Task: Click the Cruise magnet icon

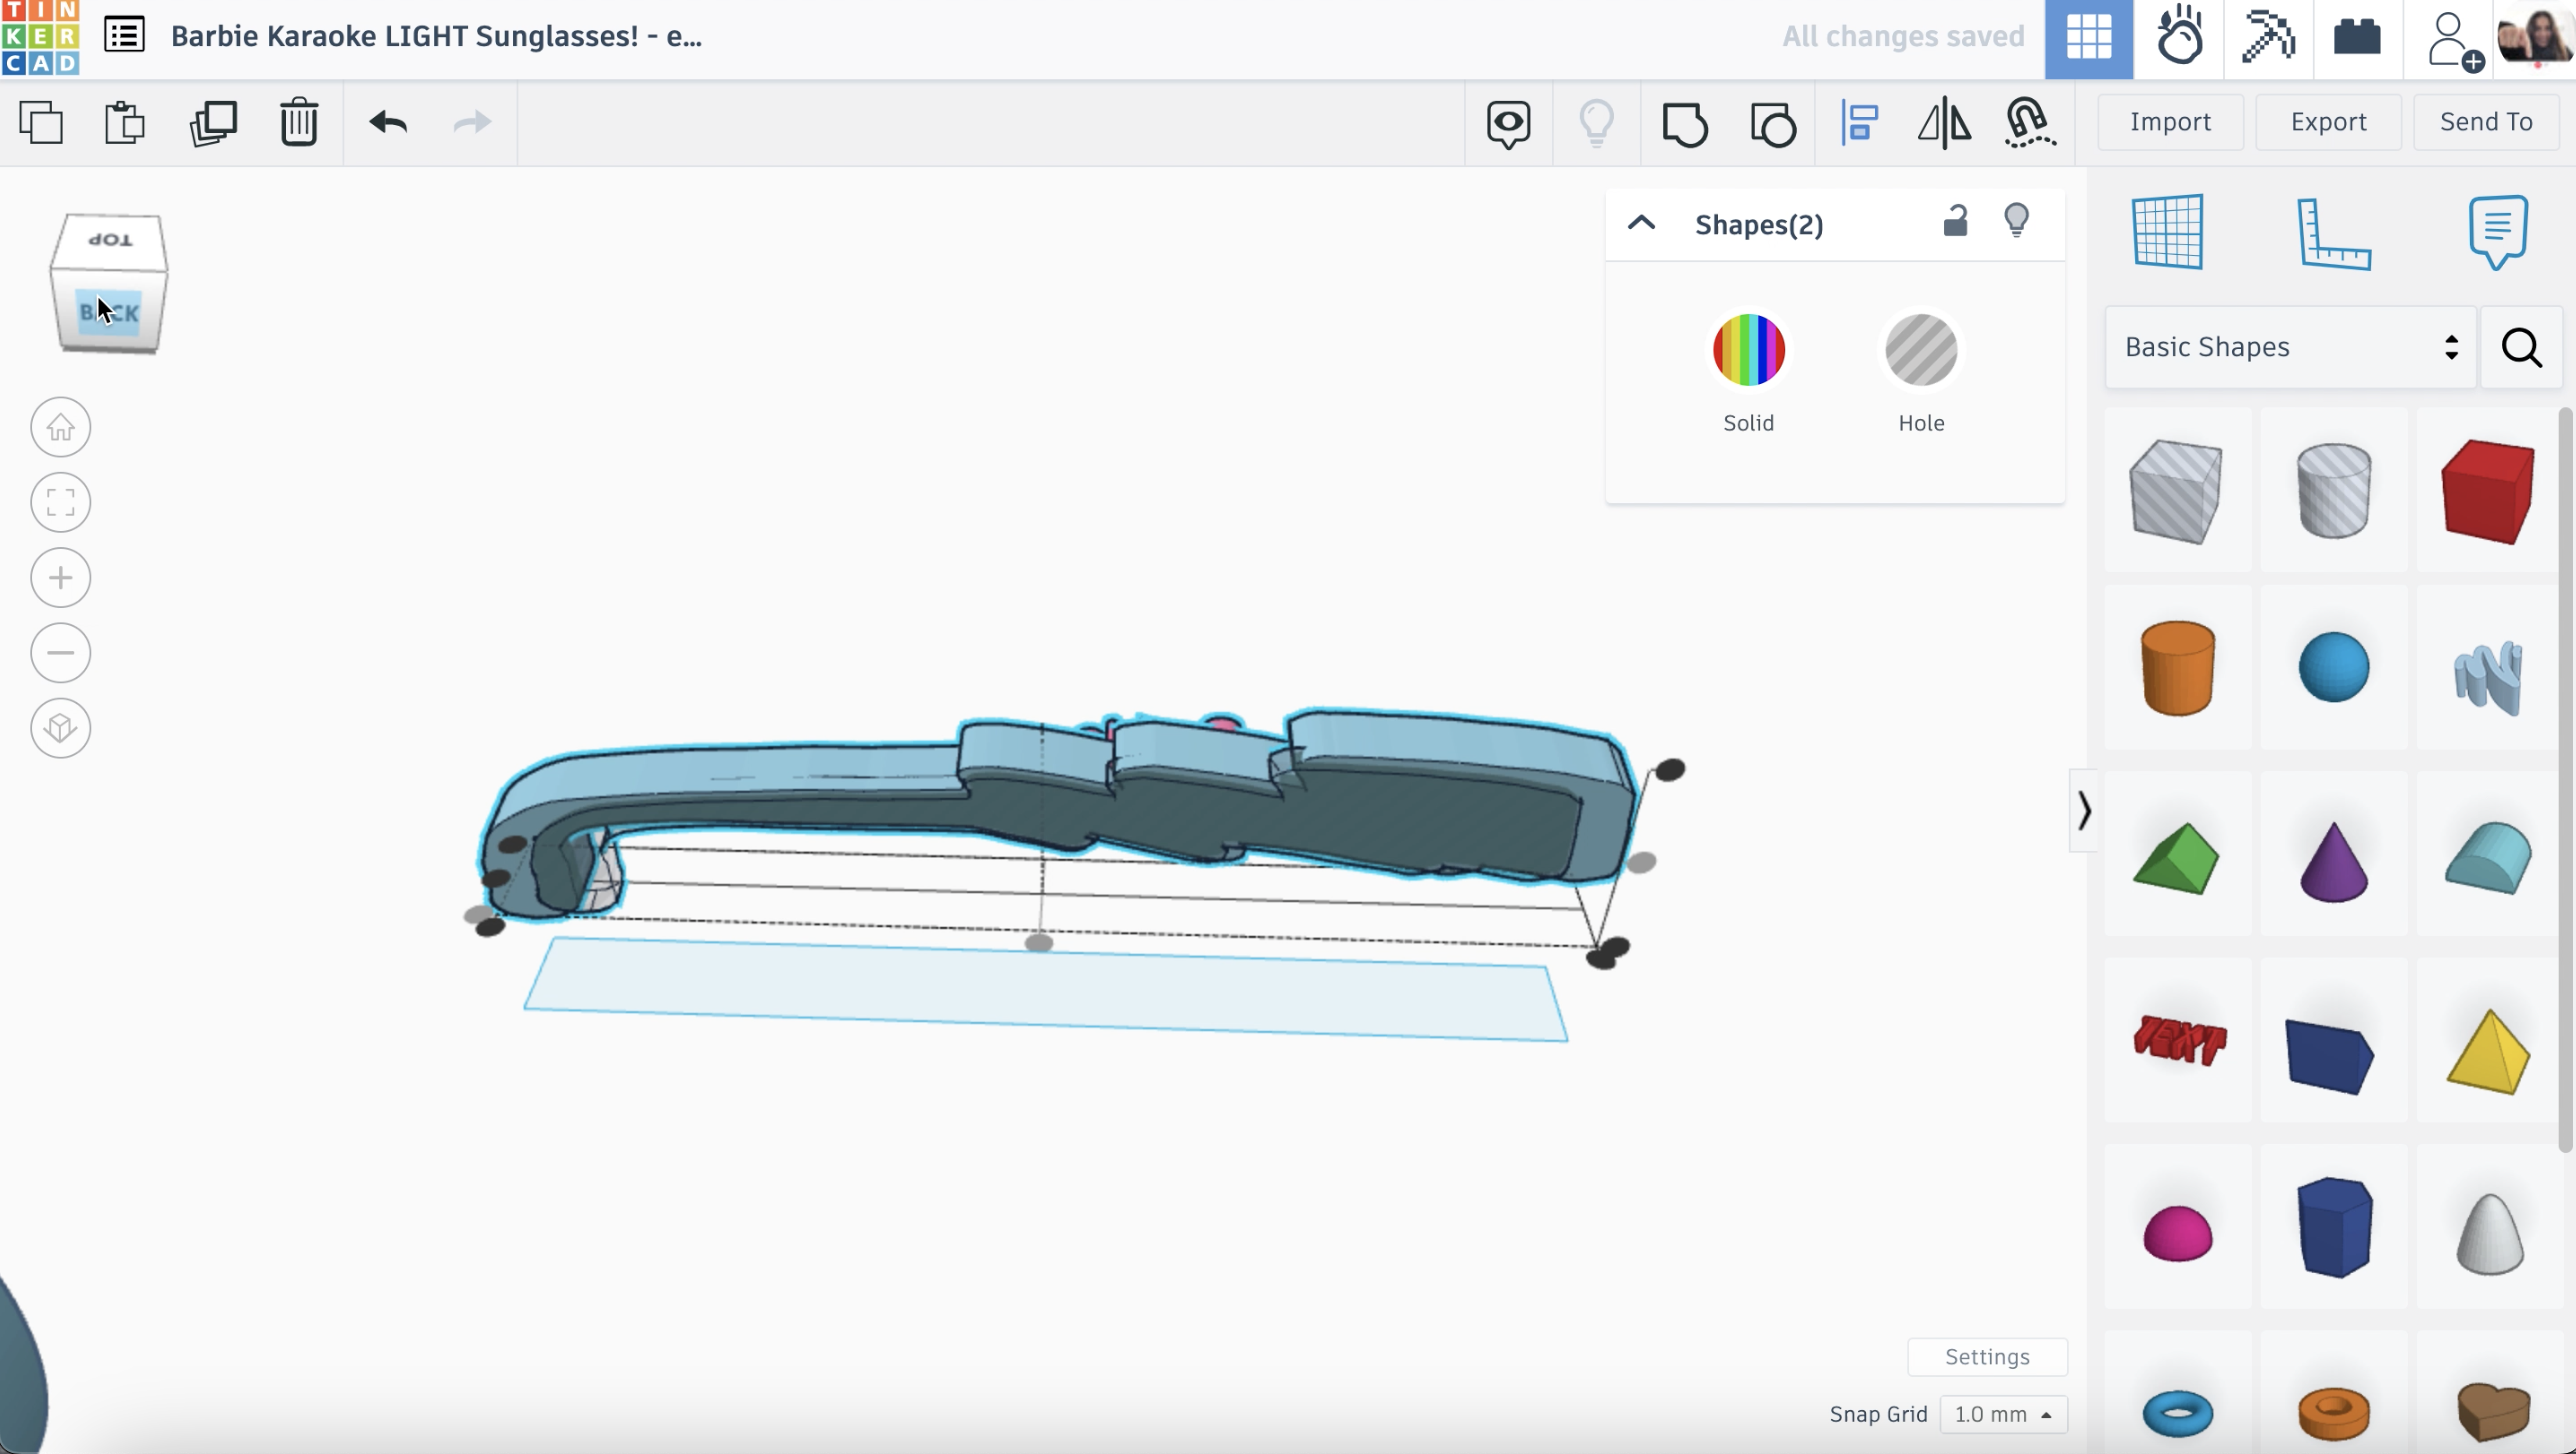Action: tap(2030, 123)
